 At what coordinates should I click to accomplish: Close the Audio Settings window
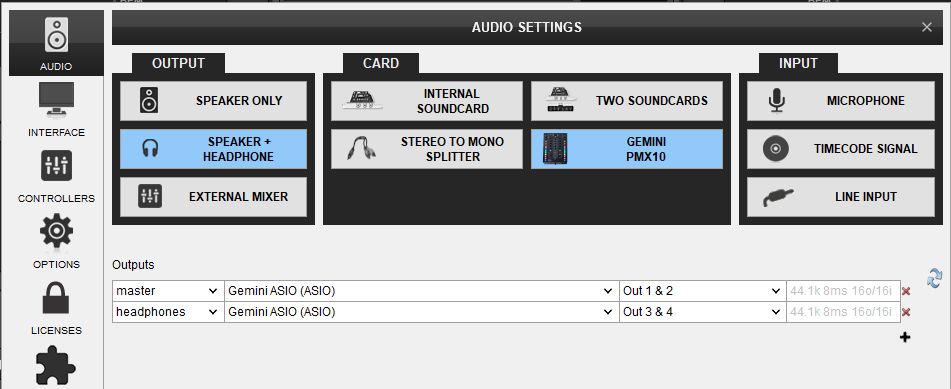click(x=927, y=27)
